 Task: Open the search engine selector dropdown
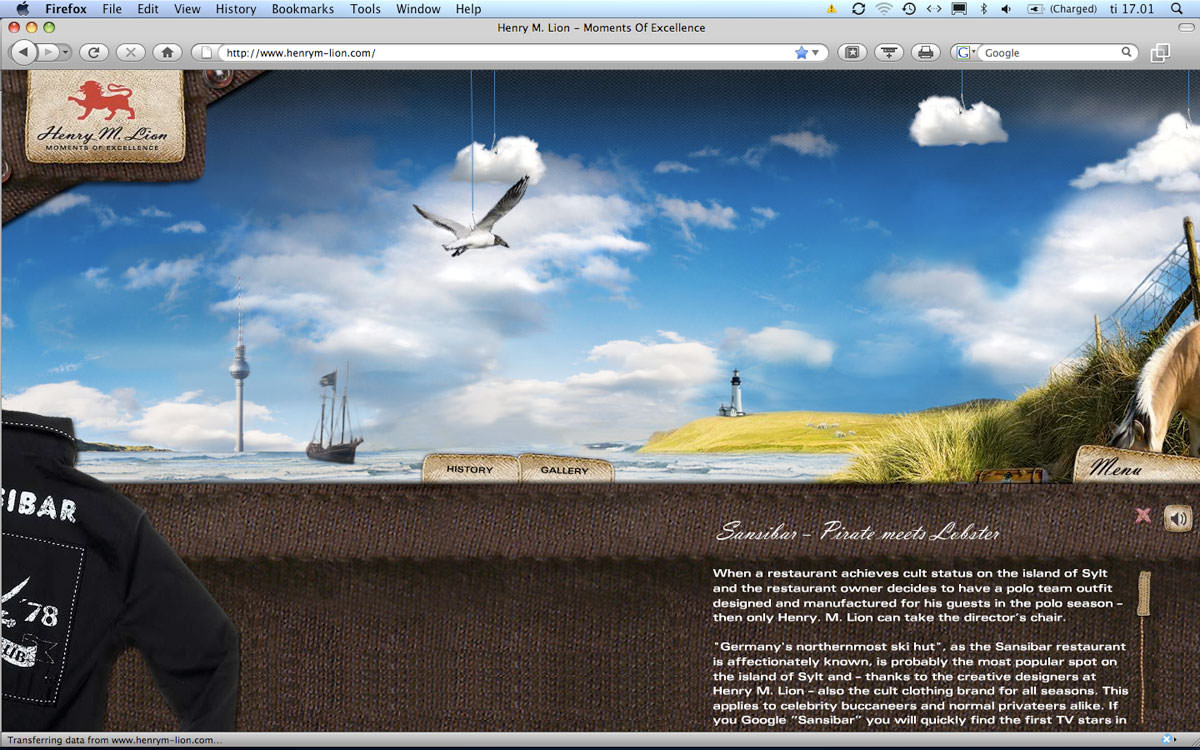coord(966,52)
